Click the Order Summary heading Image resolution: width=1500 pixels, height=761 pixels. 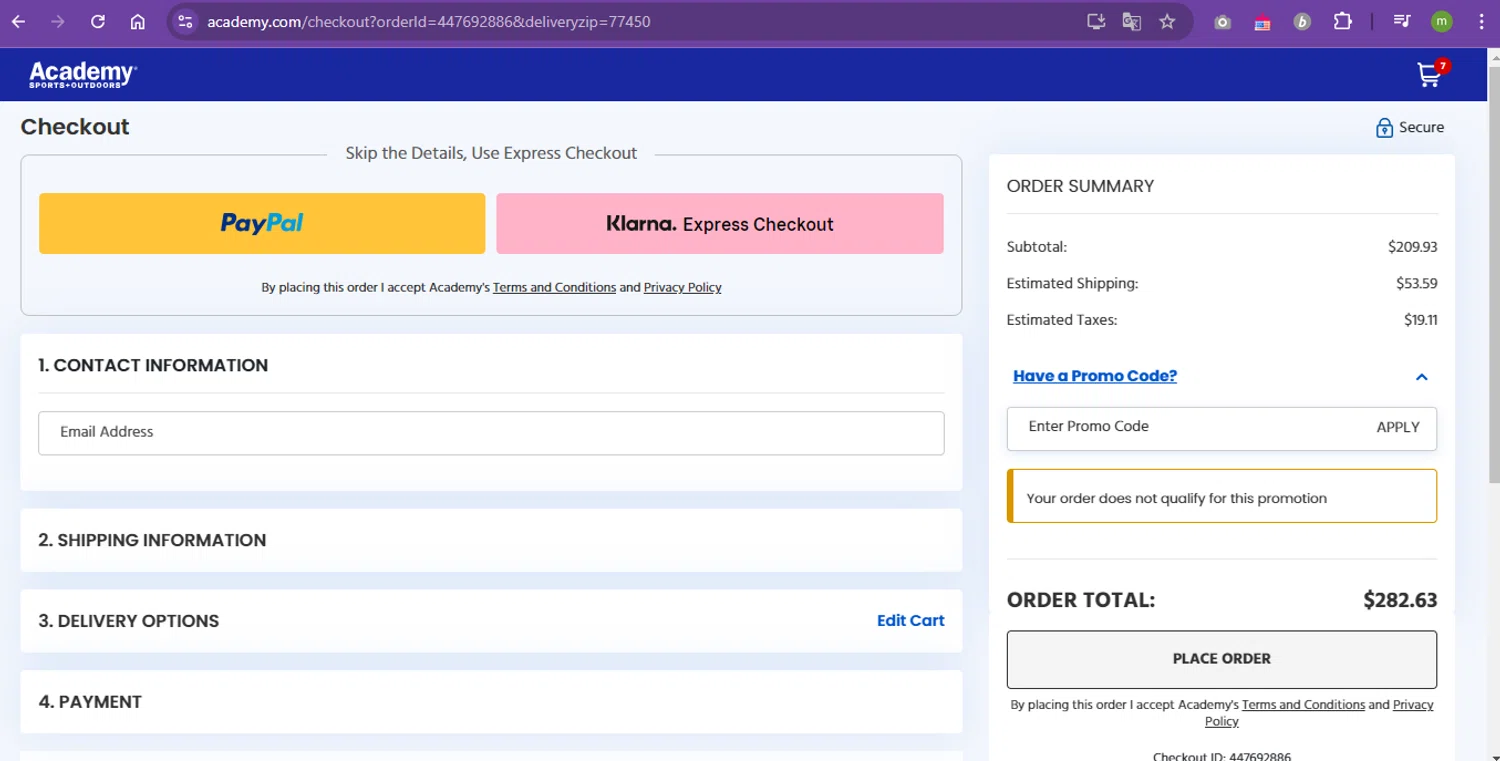click(x=1080, y=186)
